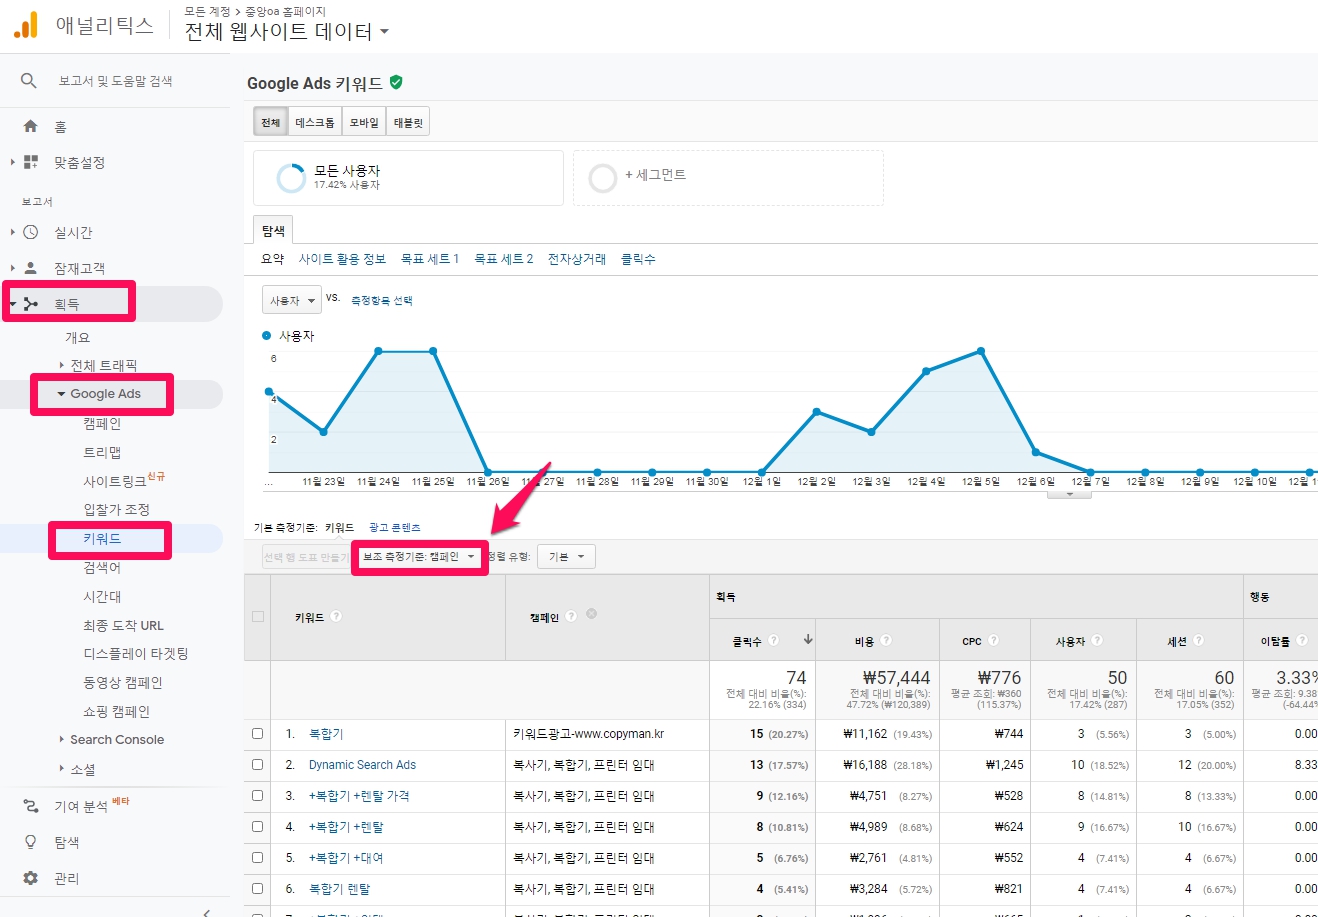This screenshot has height=917, width=1318.
Task: Click the 12월 5일 data point on chart
Action: [x=981, y=351]
